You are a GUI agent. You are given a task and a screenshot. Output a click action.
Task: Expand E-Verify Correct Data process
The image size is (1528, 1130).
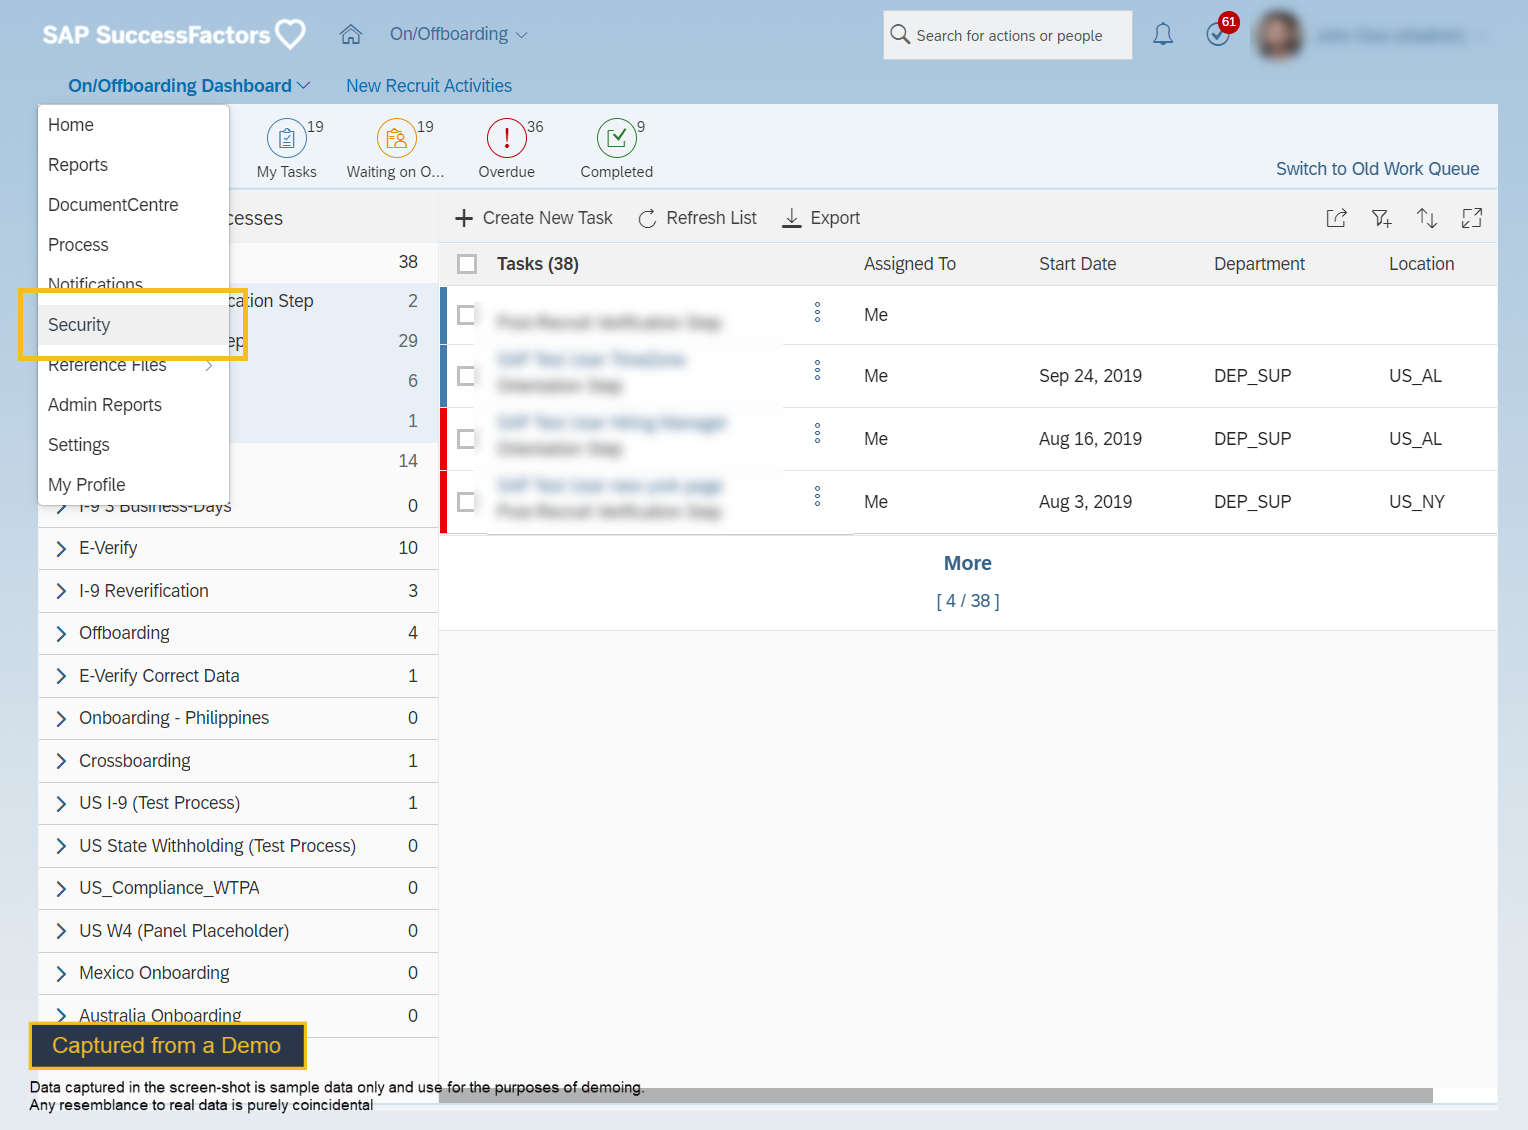61,676
